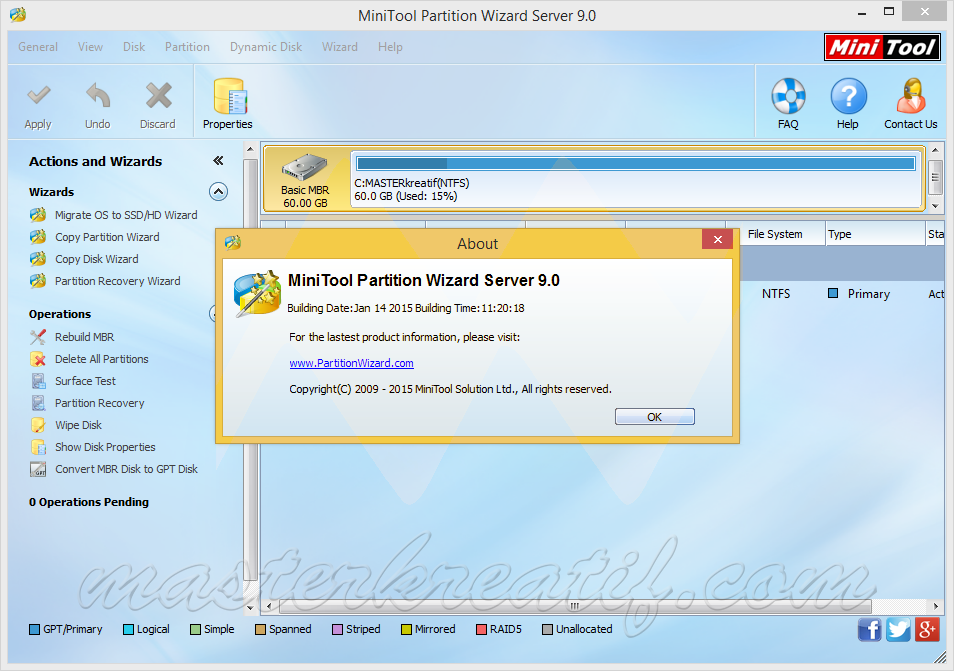The image size is (954, 671).
Task: Open the Google Plus social icon
Action: pos(927,630)
